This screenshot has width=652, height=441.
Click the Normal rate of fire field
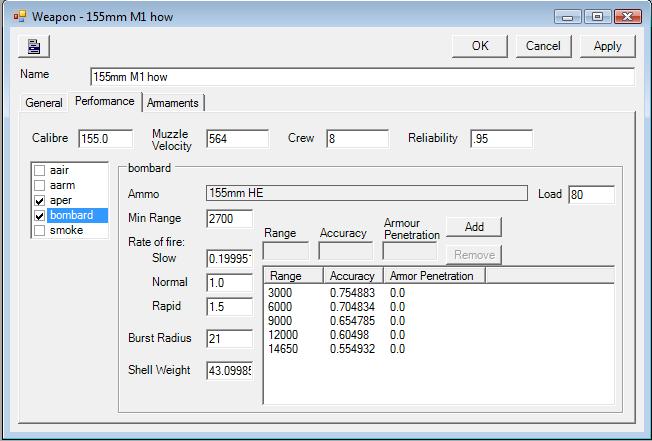[x=230, y=283]
